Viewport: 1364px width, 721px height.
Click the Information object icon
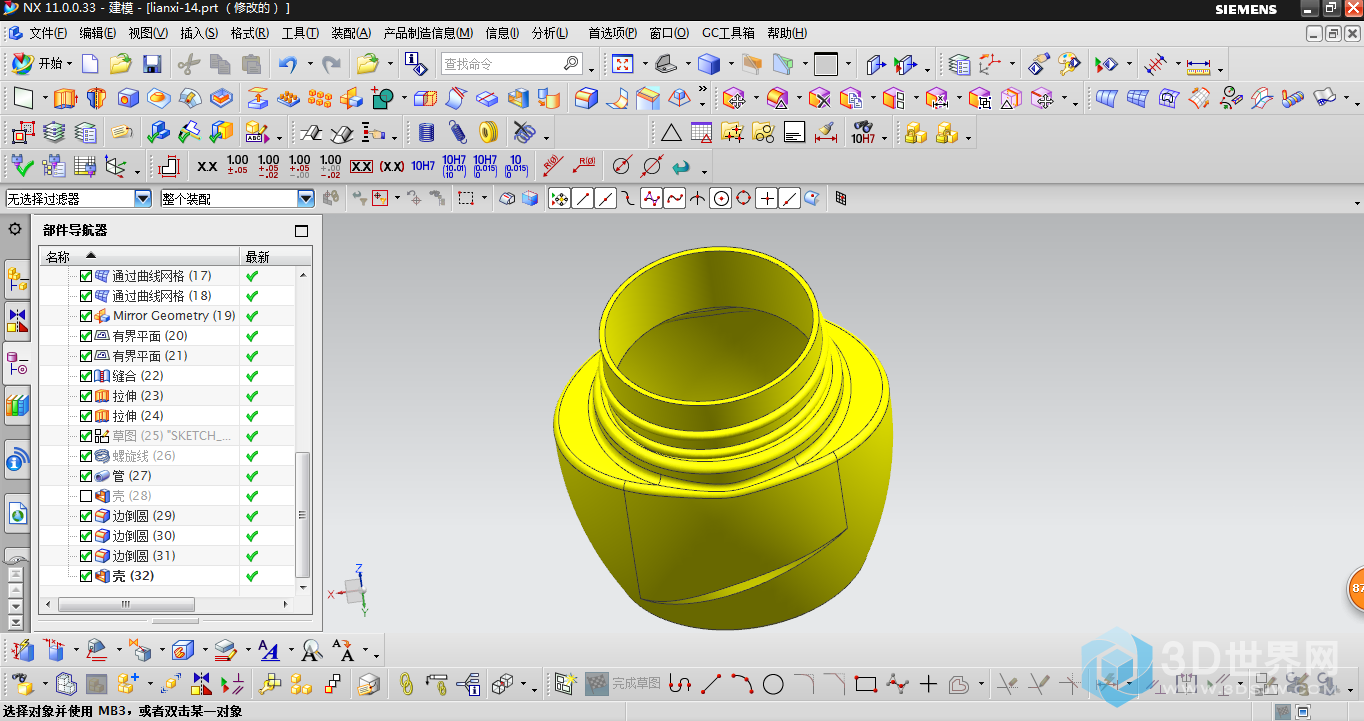415,65
